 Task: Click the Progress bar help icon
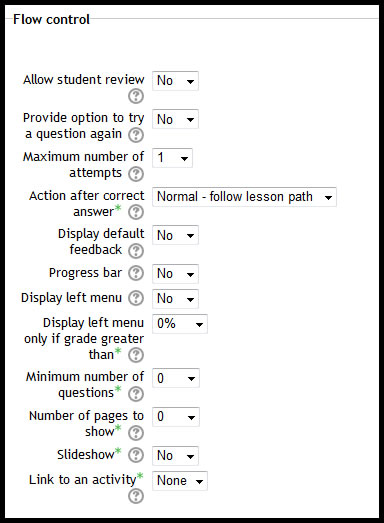[136, 273]
